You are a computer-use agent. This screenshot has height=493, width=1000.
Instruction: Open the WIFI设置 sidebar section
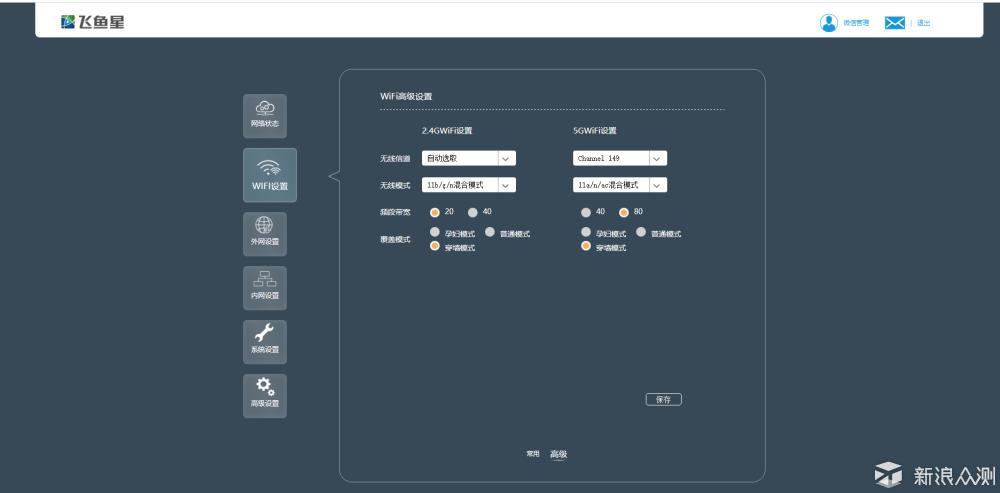point(270,175)
